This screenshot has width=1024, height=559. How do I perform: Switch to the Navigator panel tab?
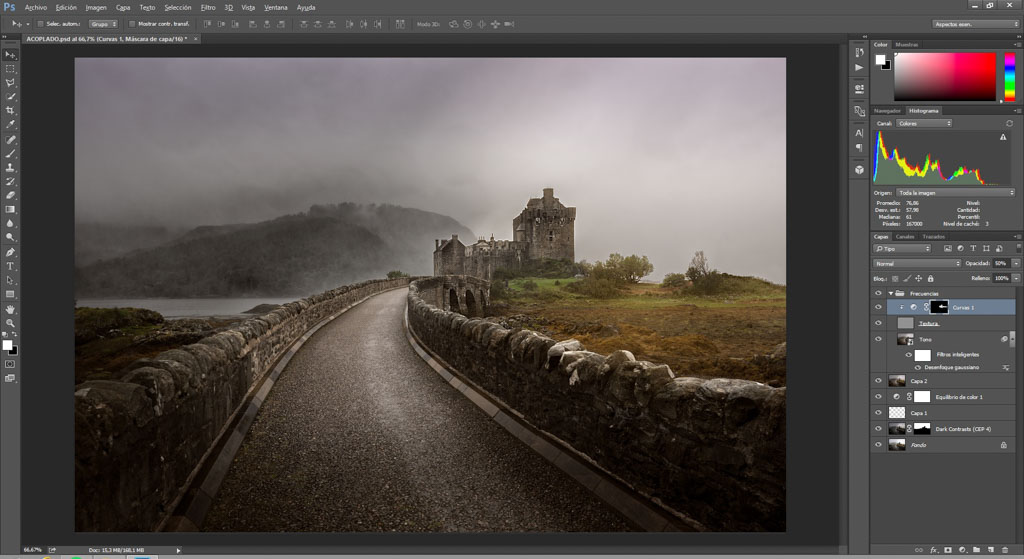click(x=887, y=110)
